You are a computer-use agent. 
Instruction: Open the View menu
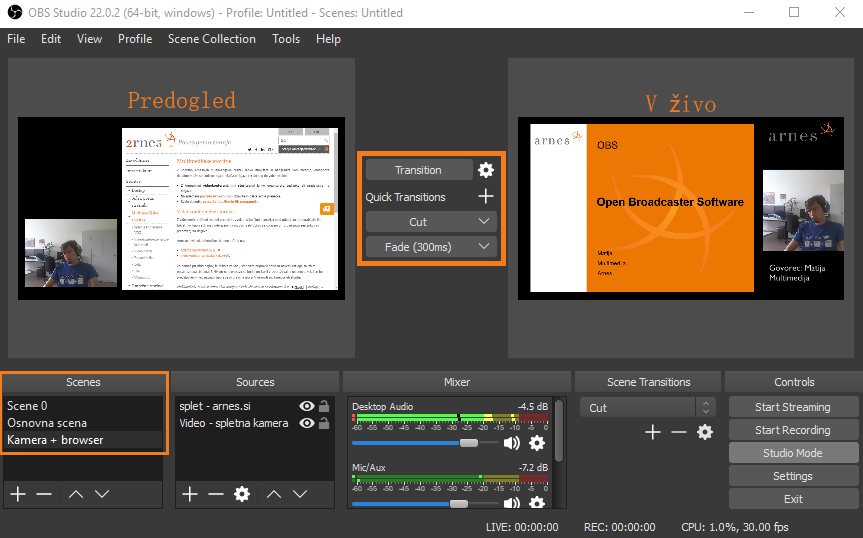tap(89, 39)
